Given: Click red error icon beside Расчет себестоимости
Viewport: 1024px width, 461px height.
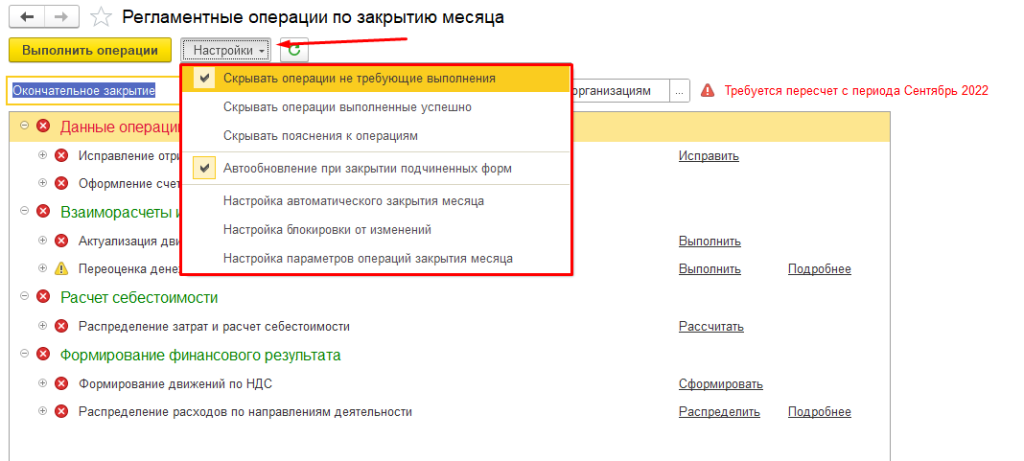Looking at the screenshot, I should tap(43, 297).
